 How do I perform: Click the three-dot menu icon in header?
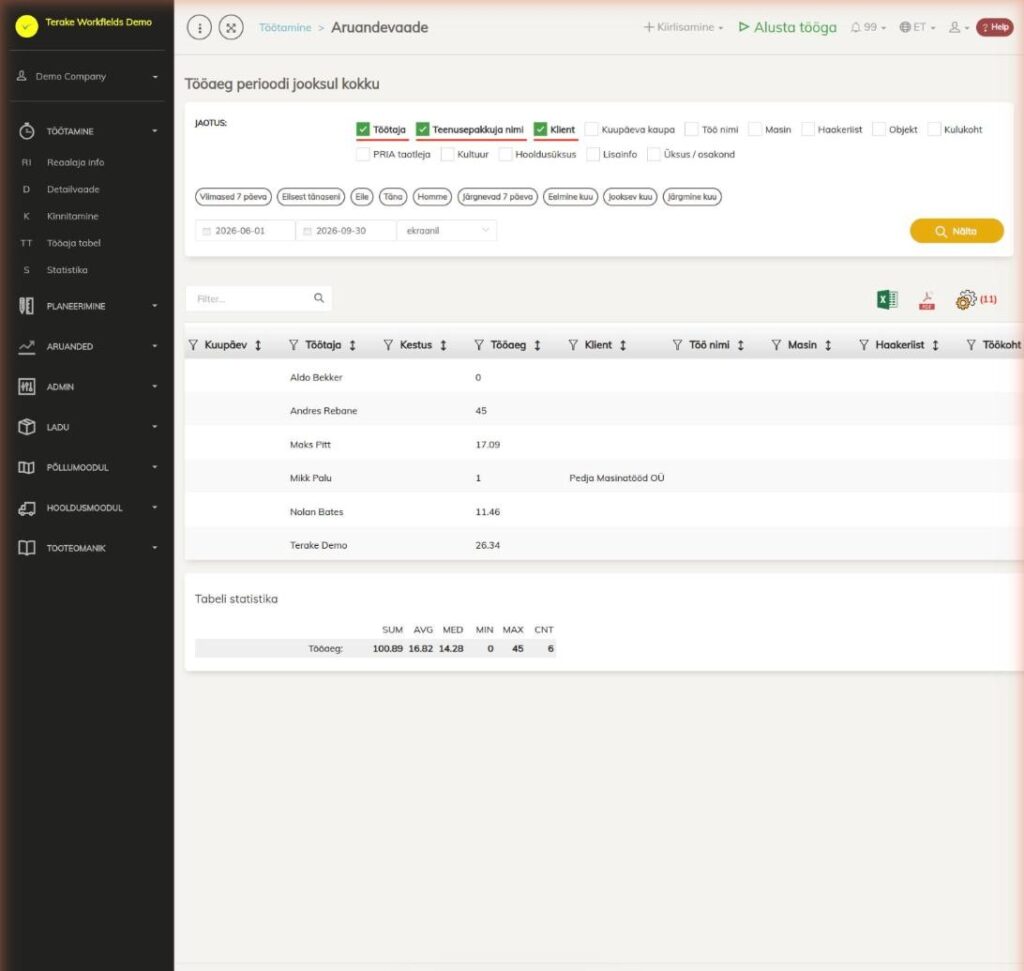(x=199, y=27)
